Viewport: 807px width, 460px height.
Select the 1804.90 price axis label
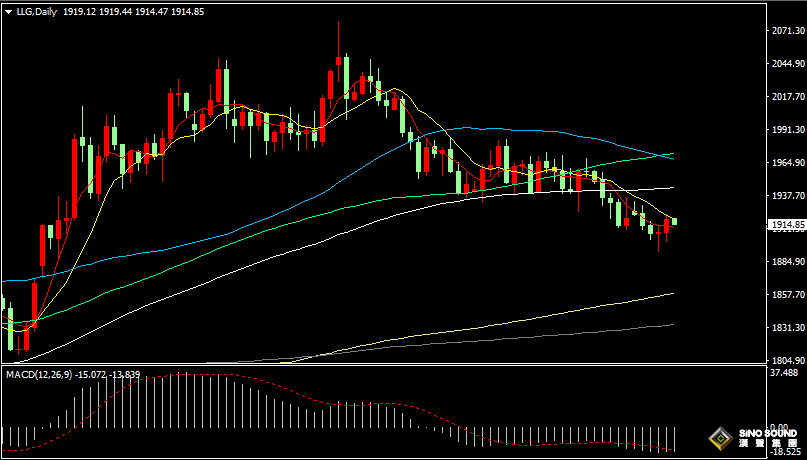click(787, 361)
